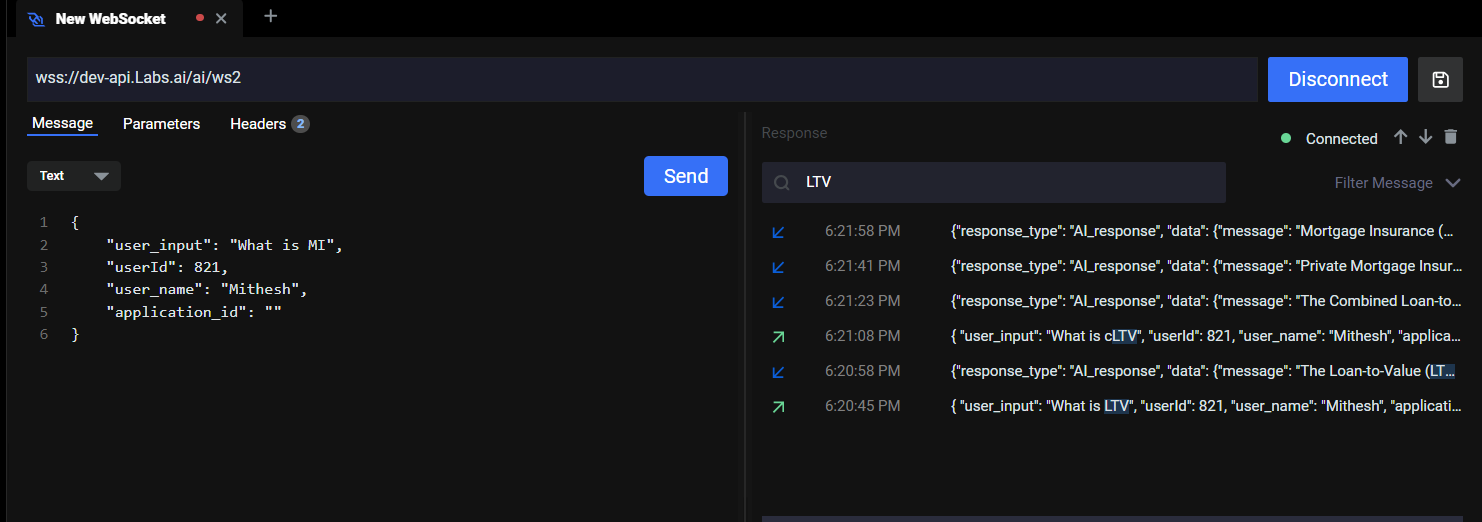Screen dimensions: 1482x522
Task: Click the up arrow in Response panel
Action: [x=1401, y=138]
